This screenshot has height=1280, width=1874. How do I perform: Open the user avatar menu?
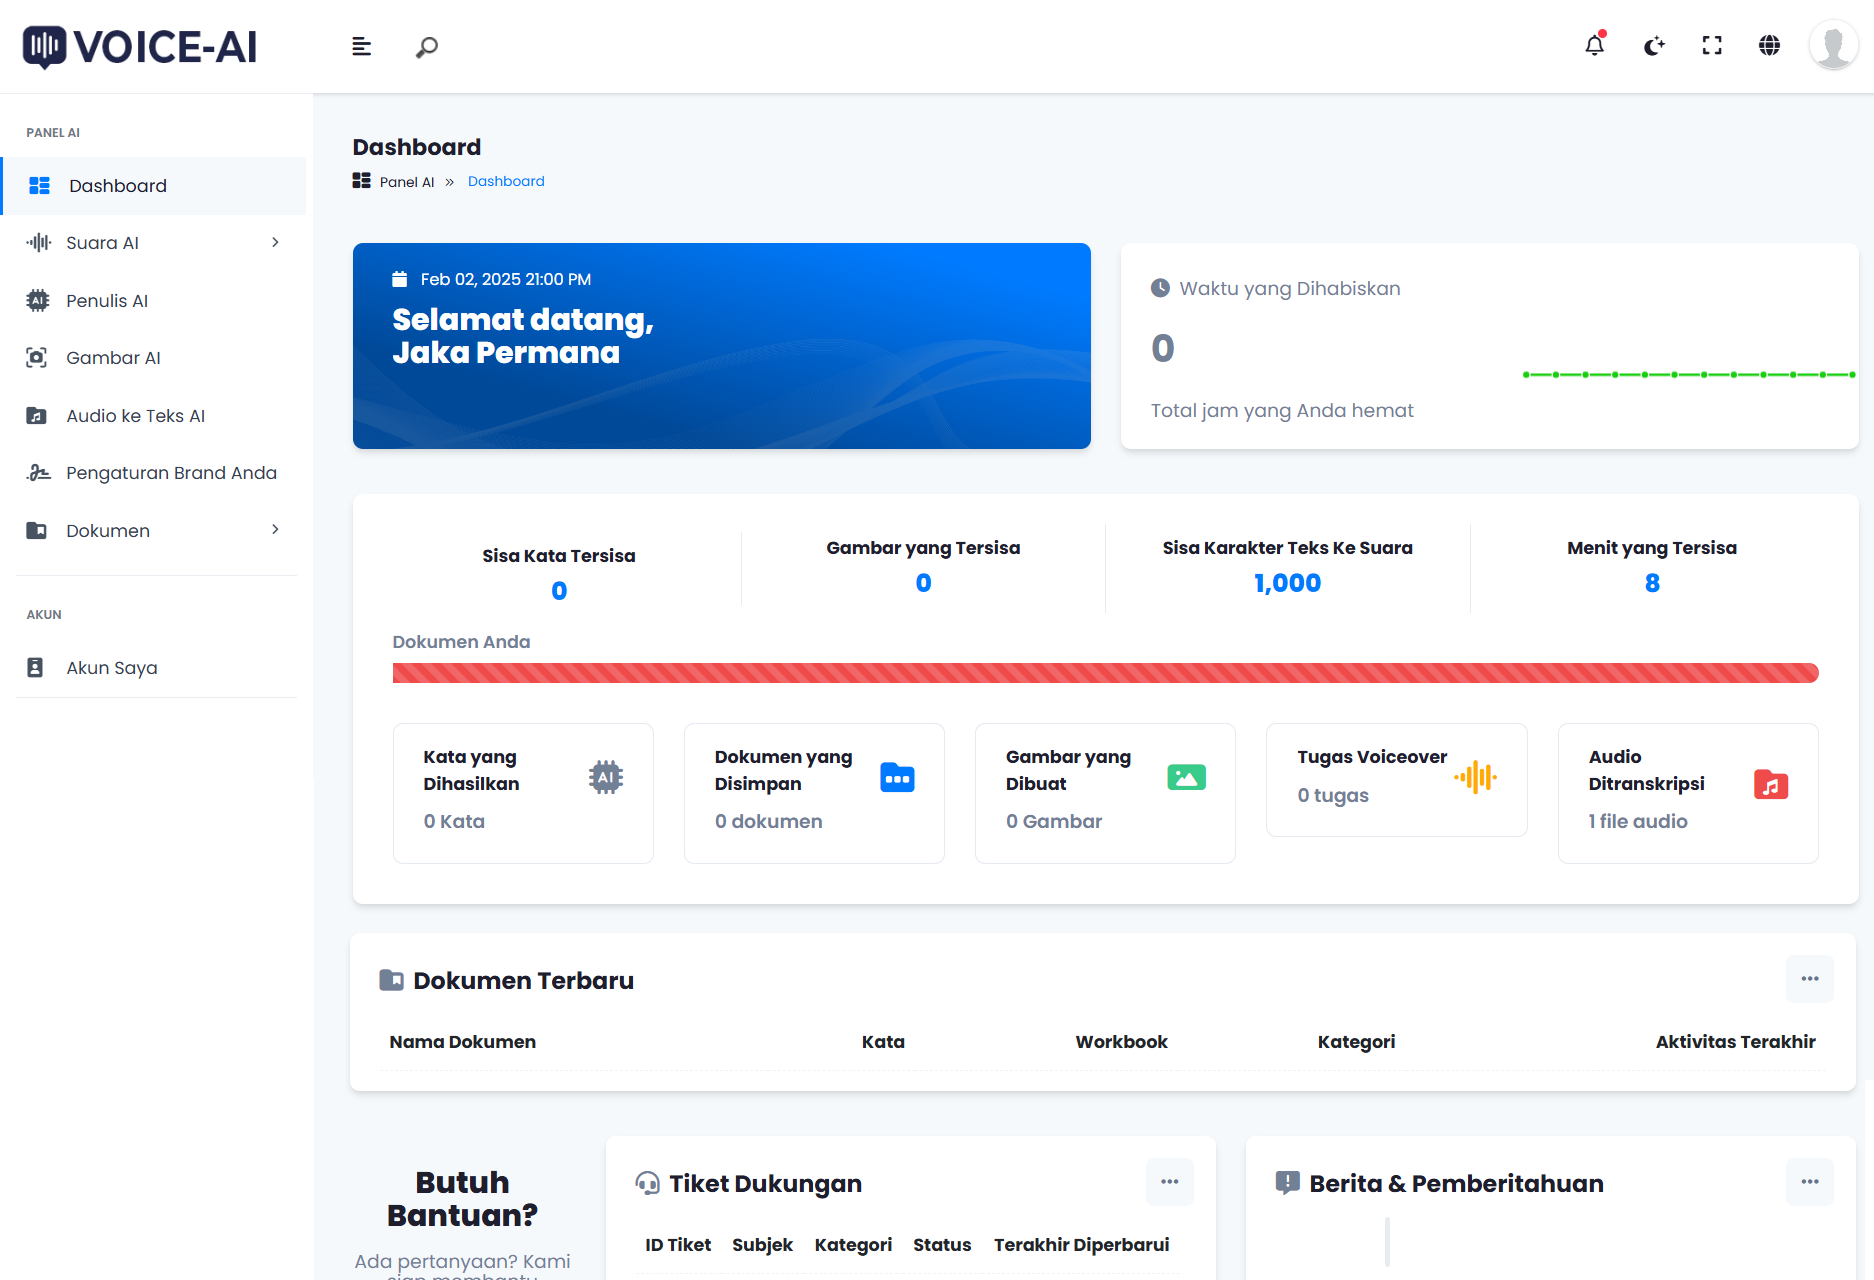[1832, 46]
